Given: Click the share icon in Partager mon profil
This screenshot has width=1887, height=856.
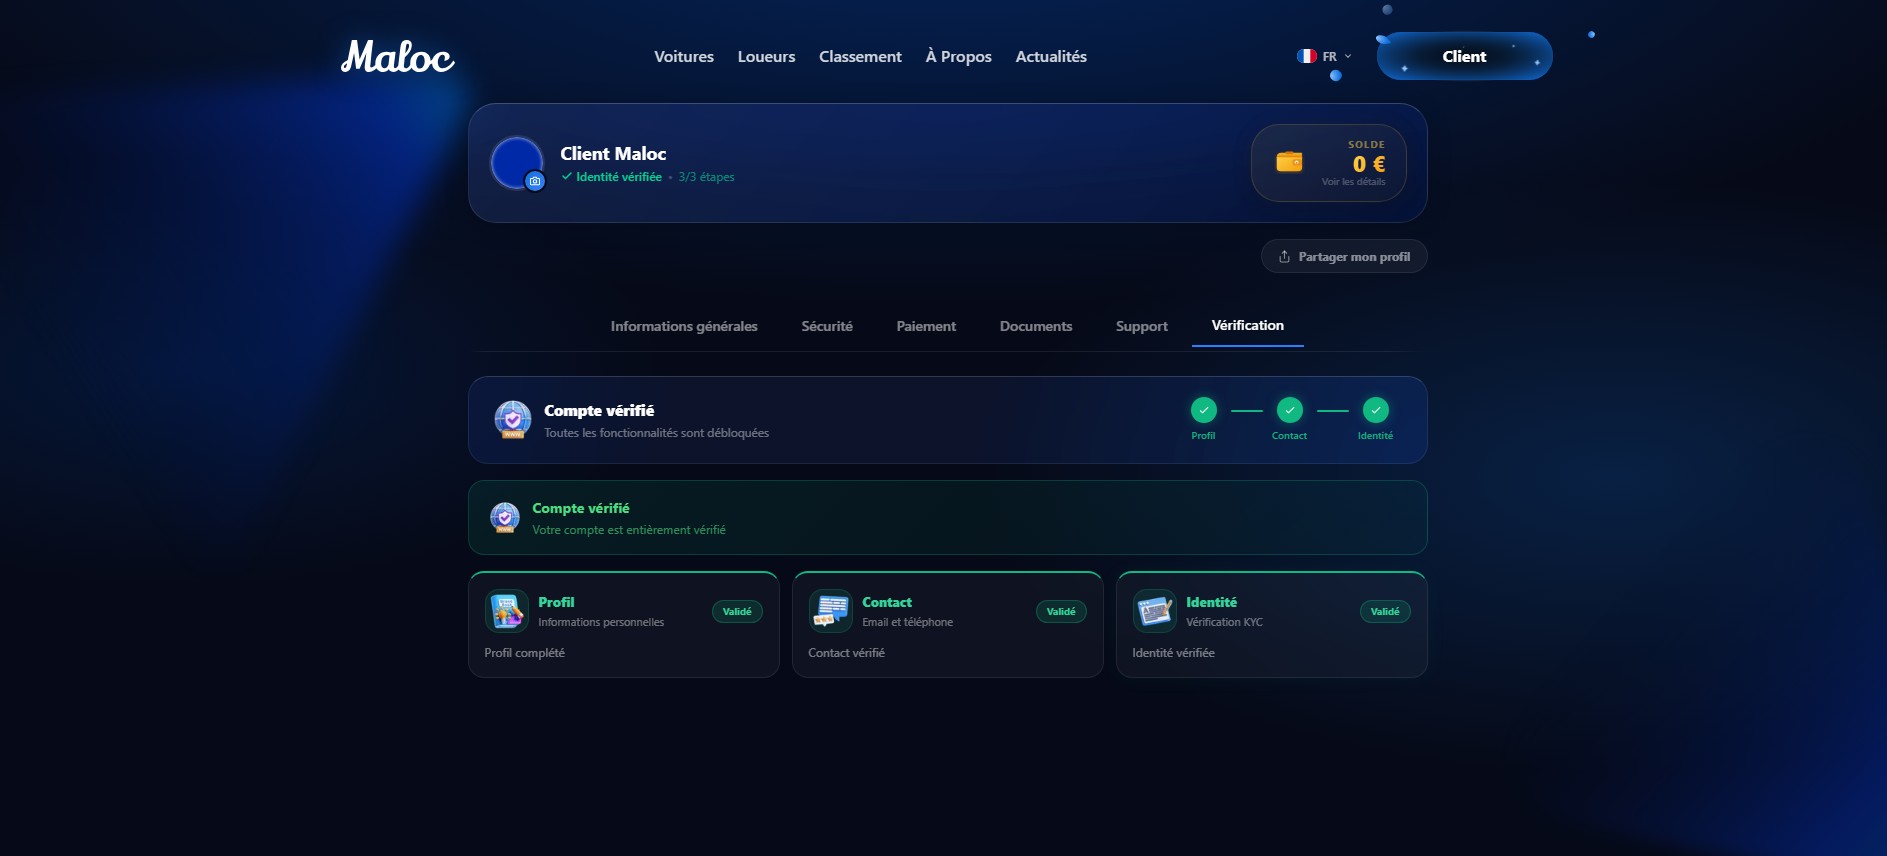Looking at the screenshot, I should [x=1284, y=257].
